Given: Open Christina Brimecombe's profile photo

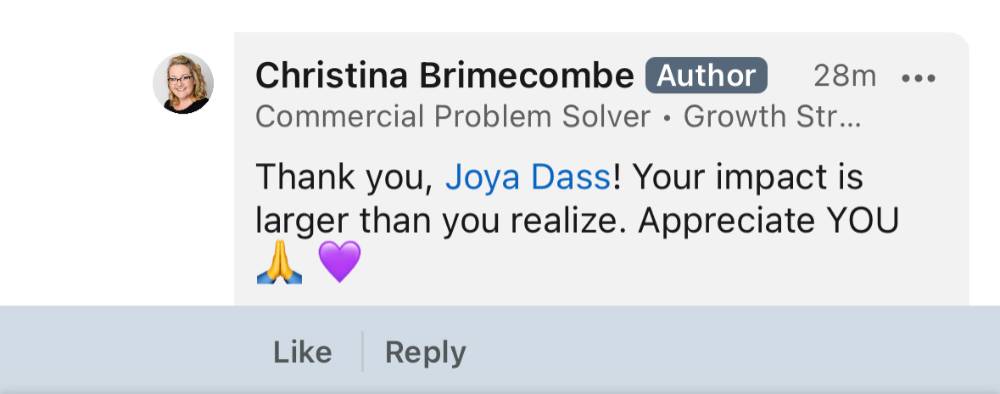Looking at the screenshot, I should tap(183, 84).
